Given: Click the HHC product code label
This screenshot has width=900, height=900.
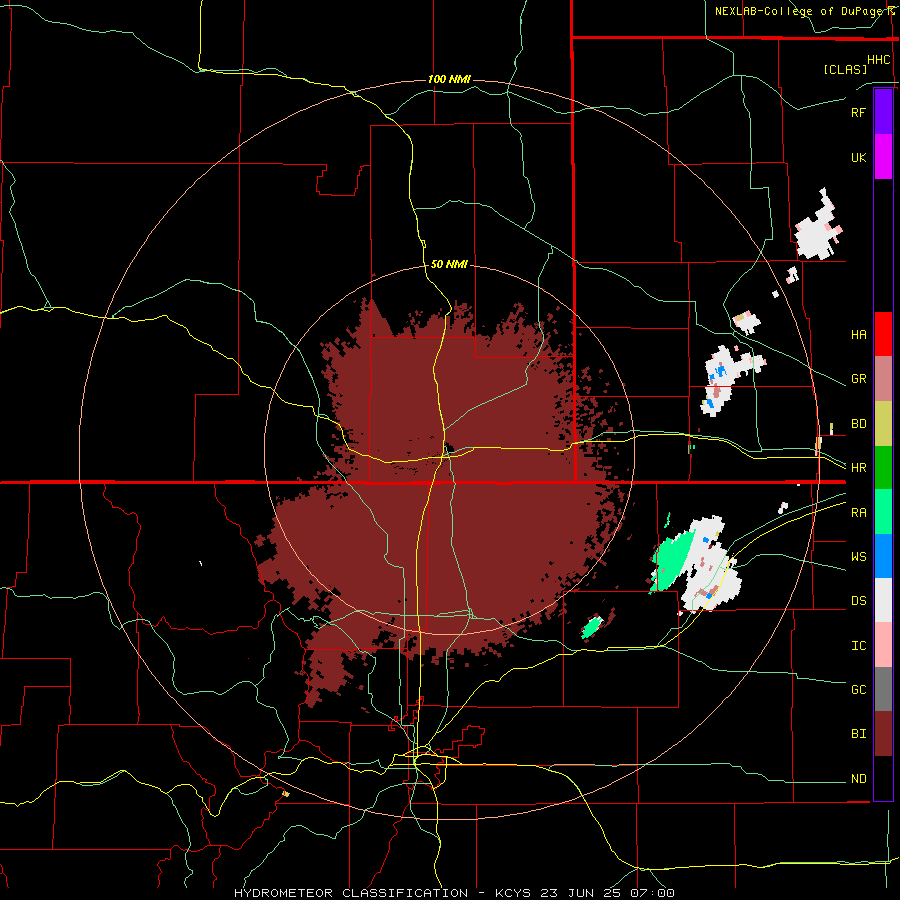Looking at the screenshot, I should (878, 60).
